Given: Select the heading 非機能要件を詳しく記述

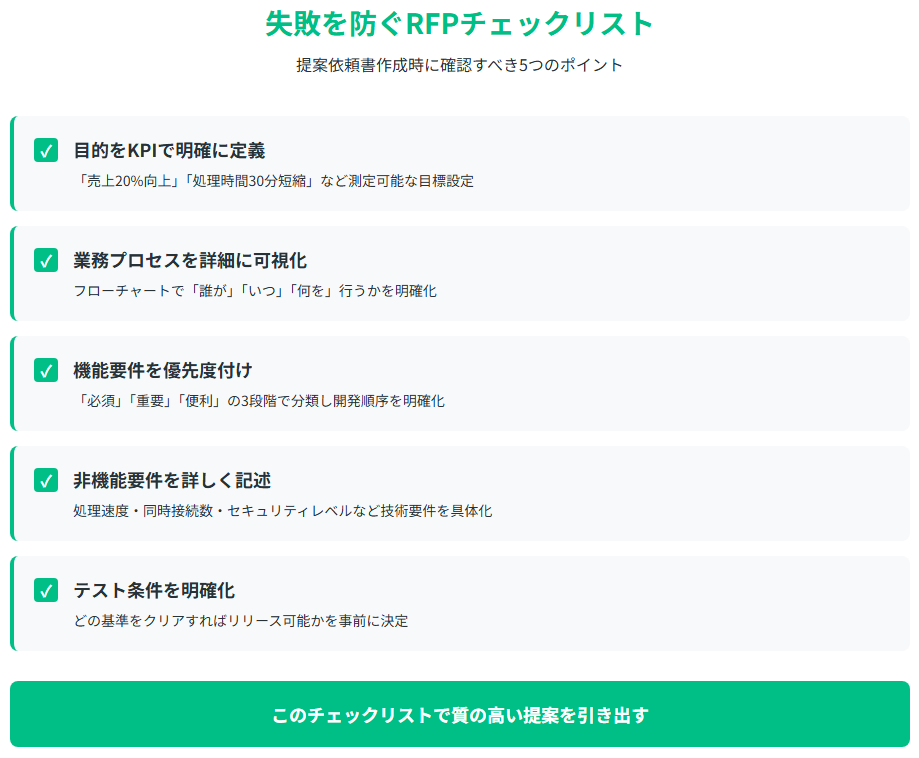Looking at the screenshot, I should coord(172,481).
